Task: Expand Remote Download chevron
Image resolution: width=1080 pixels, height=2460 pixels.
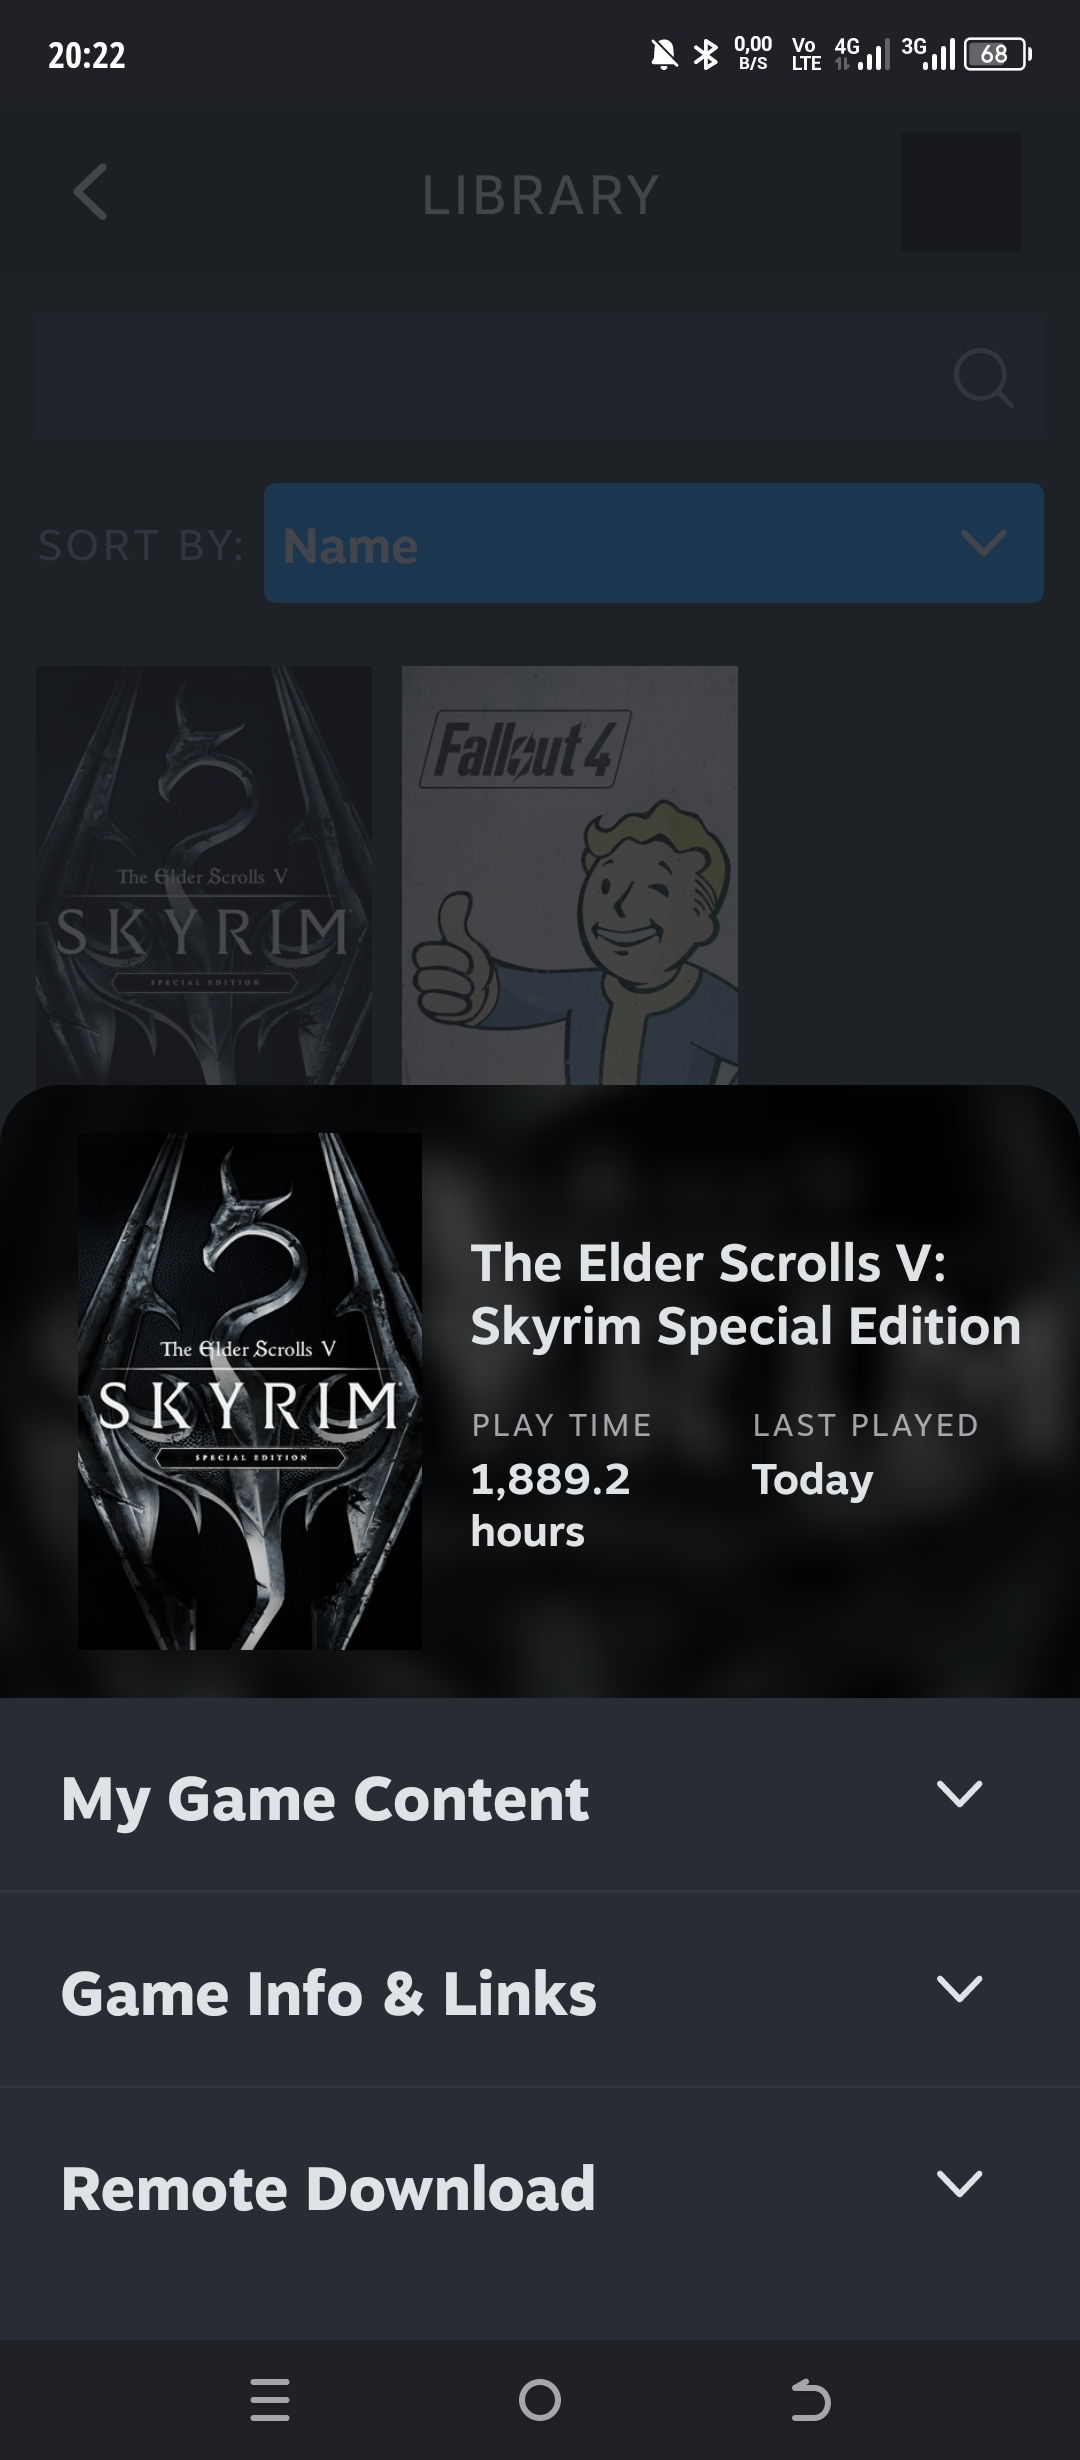Action: click(959, 2183)
